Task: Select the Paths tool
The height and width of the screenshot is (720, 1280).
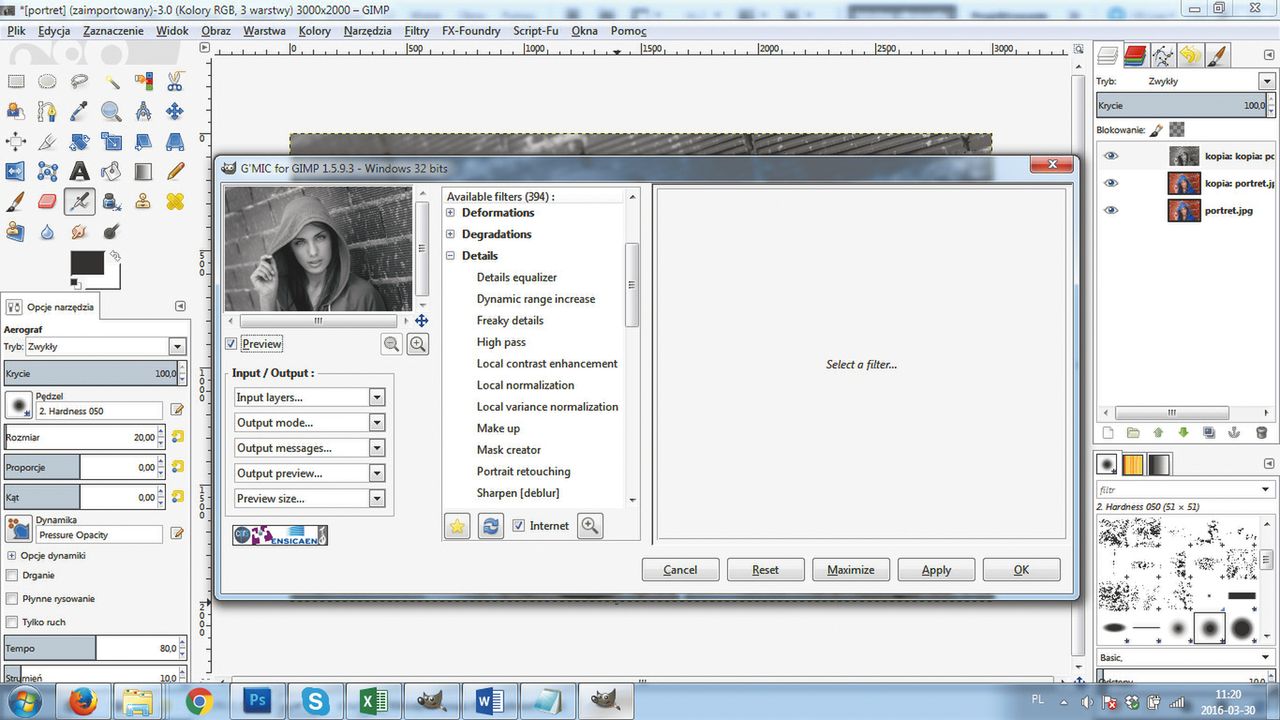Action: [47, 112]
